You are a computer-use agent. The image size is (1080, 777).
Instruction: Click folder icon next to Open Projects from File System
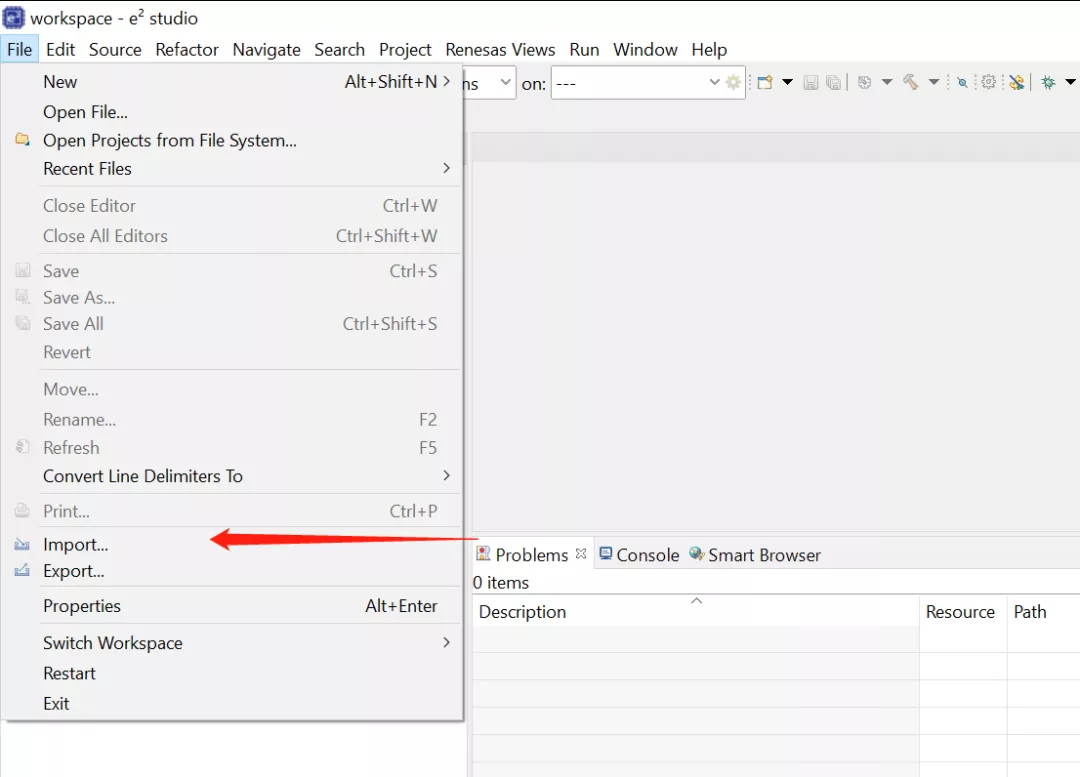22,140
